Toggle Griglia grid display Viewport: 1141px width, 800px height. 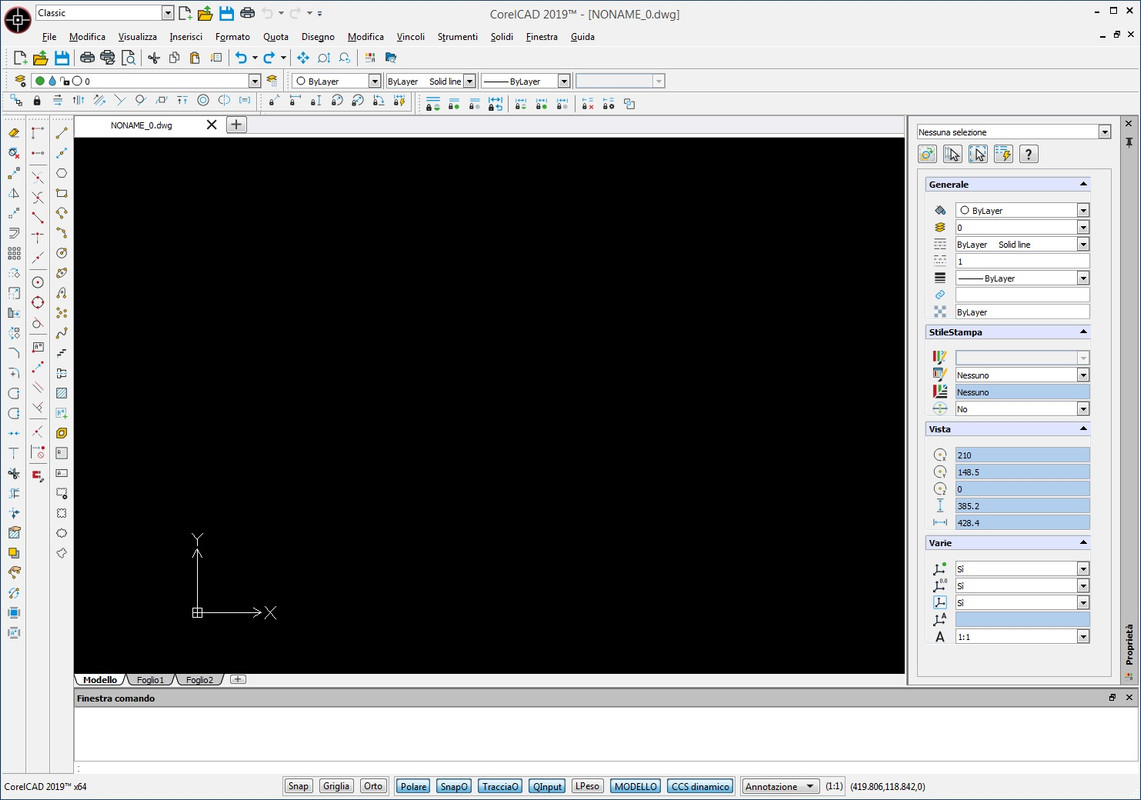(x=336, y=786)
